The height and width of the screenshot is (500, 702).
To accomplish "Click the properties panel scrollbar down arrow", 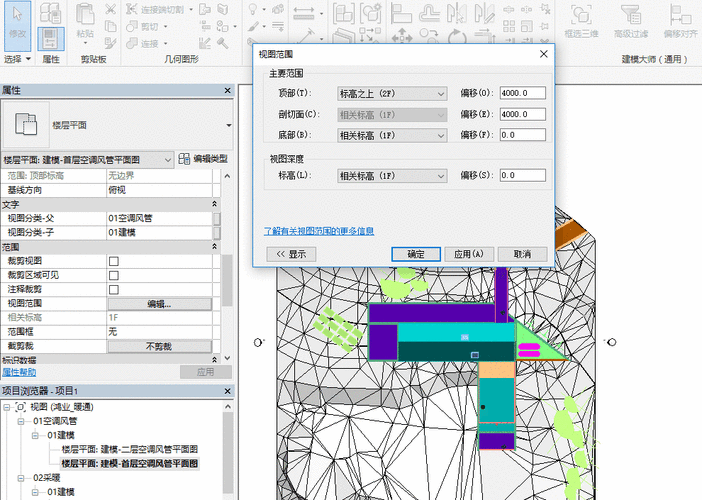I will coord(227,358).
